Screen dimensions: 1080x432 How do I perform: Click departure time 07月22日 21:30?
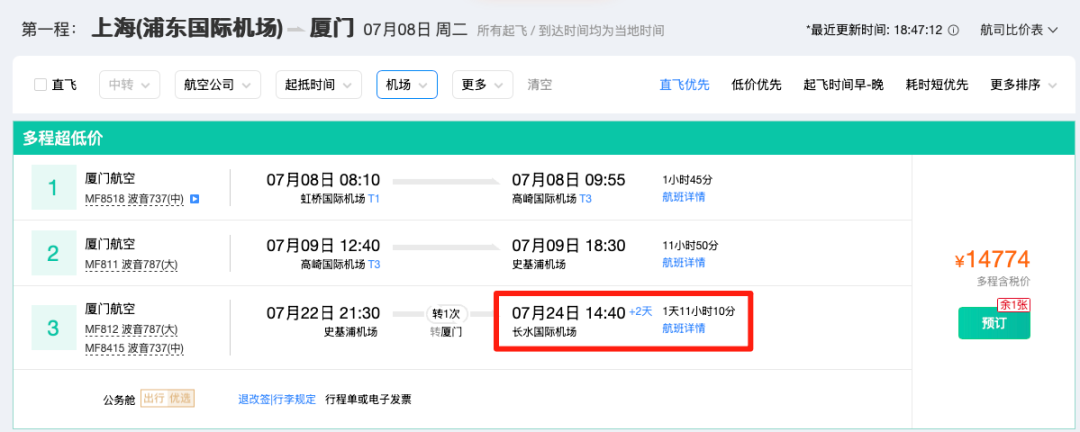tap(323, 313)
